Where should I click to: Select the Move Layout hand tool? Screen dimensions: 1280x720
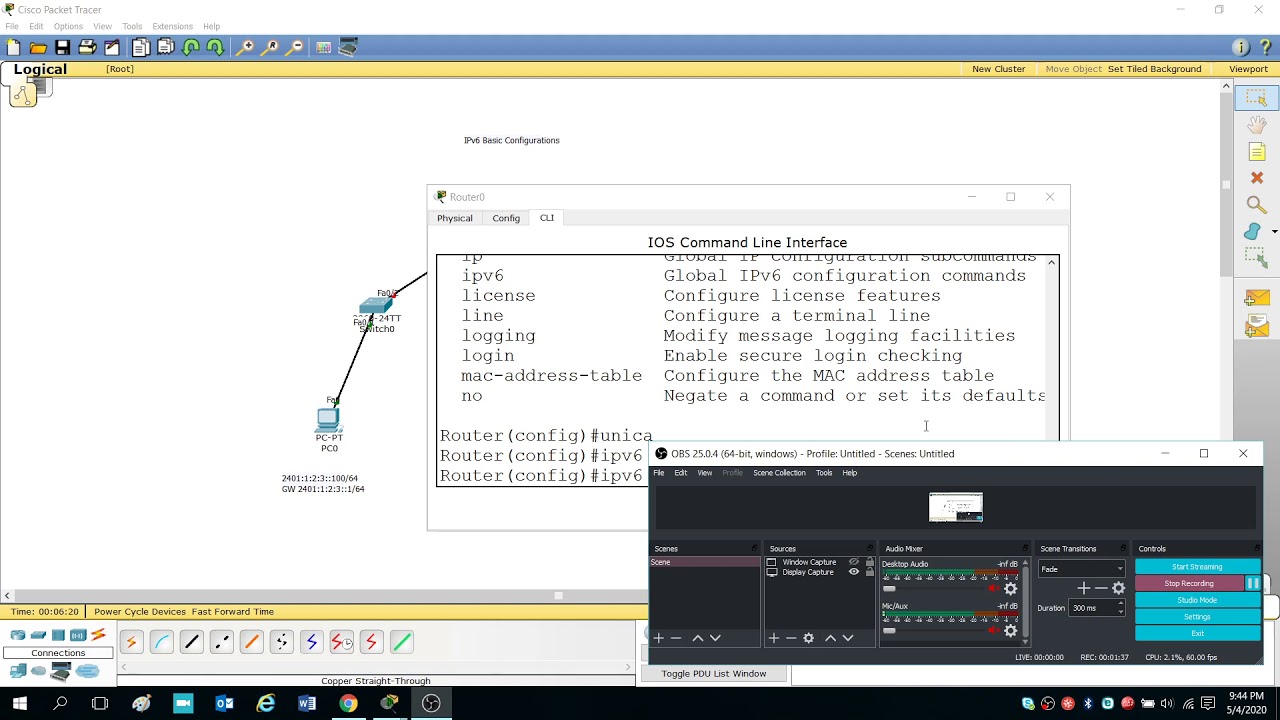click(x=1257, y=125)
